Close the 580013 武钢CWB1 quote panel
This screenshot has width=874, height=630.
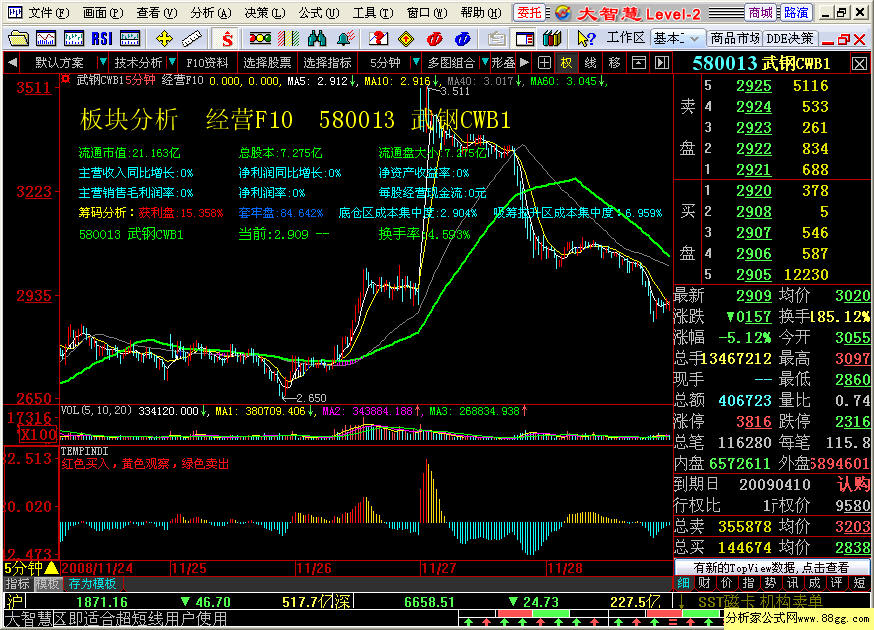[x=859, y=64]
